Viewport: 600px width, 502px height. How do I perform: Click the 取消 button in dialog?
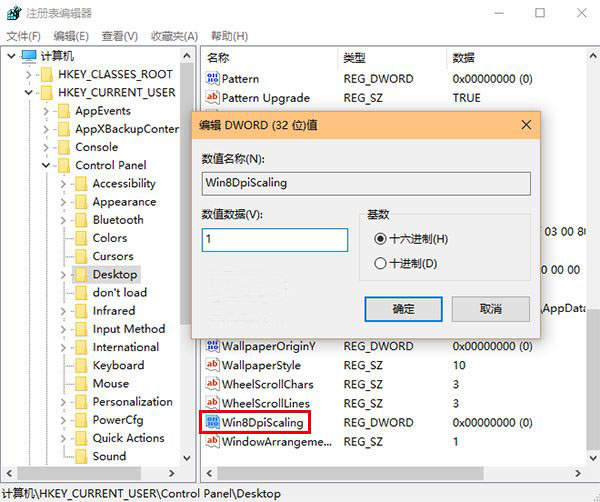[x=490, y=308]
